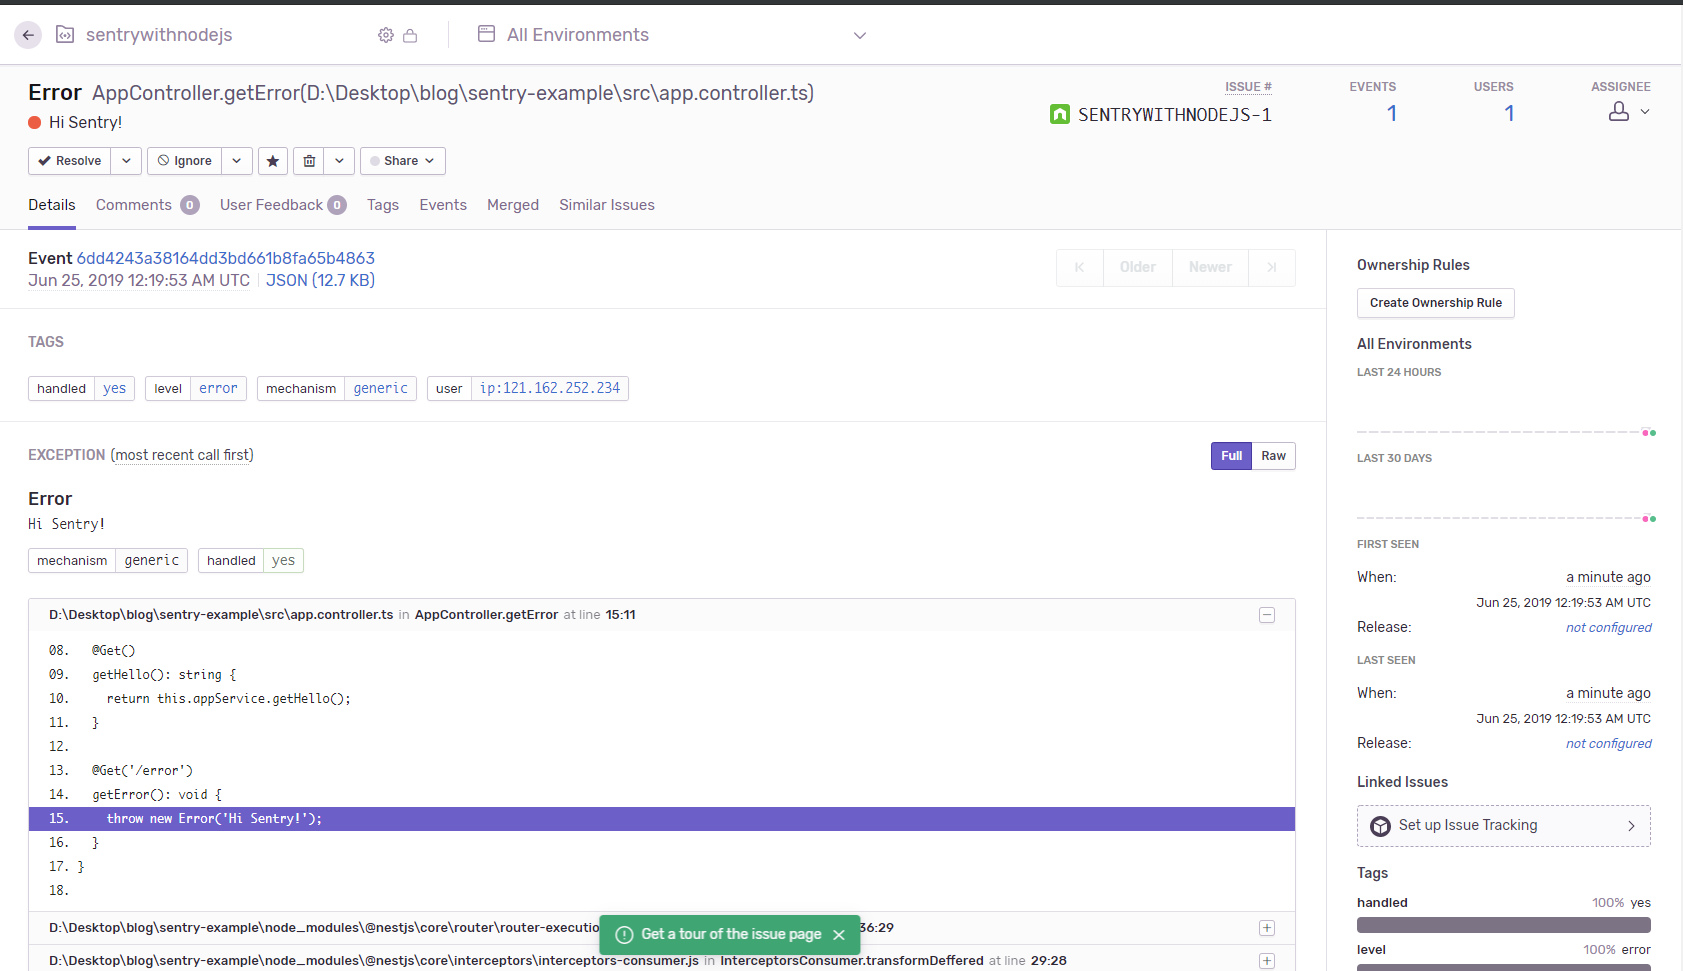The image size is (1683, 971).
Task: Open the Events tab
Action: [443, 205]
